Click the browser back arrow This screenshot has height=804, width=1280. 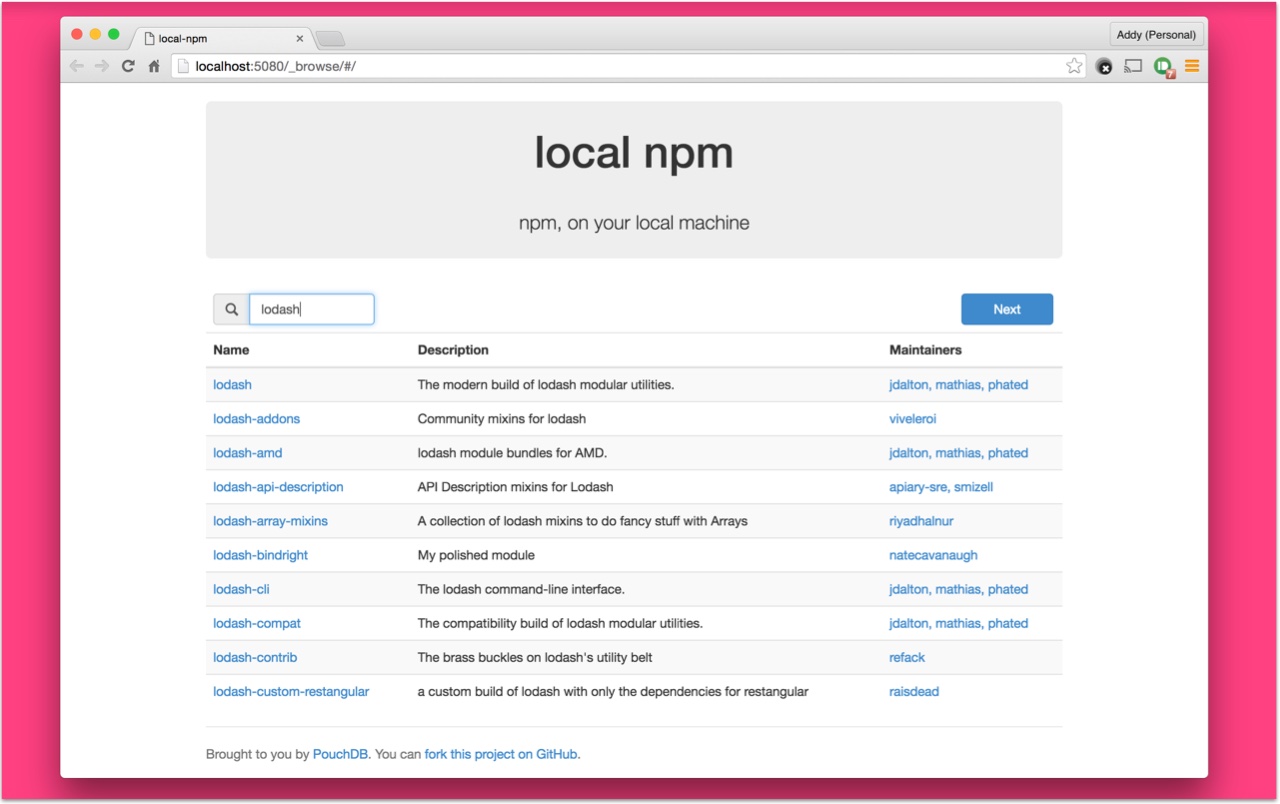(x=77, y=66)
